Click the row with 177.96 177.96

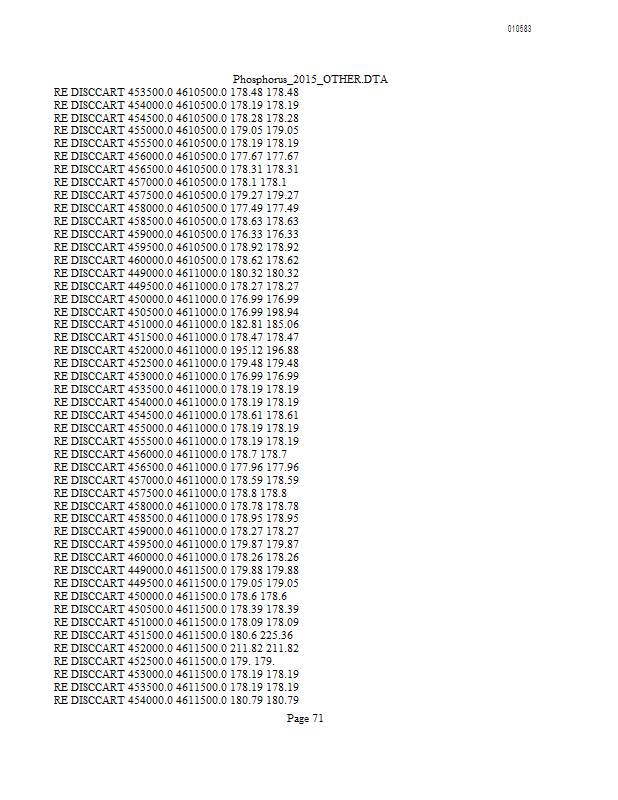pos(176,467)
